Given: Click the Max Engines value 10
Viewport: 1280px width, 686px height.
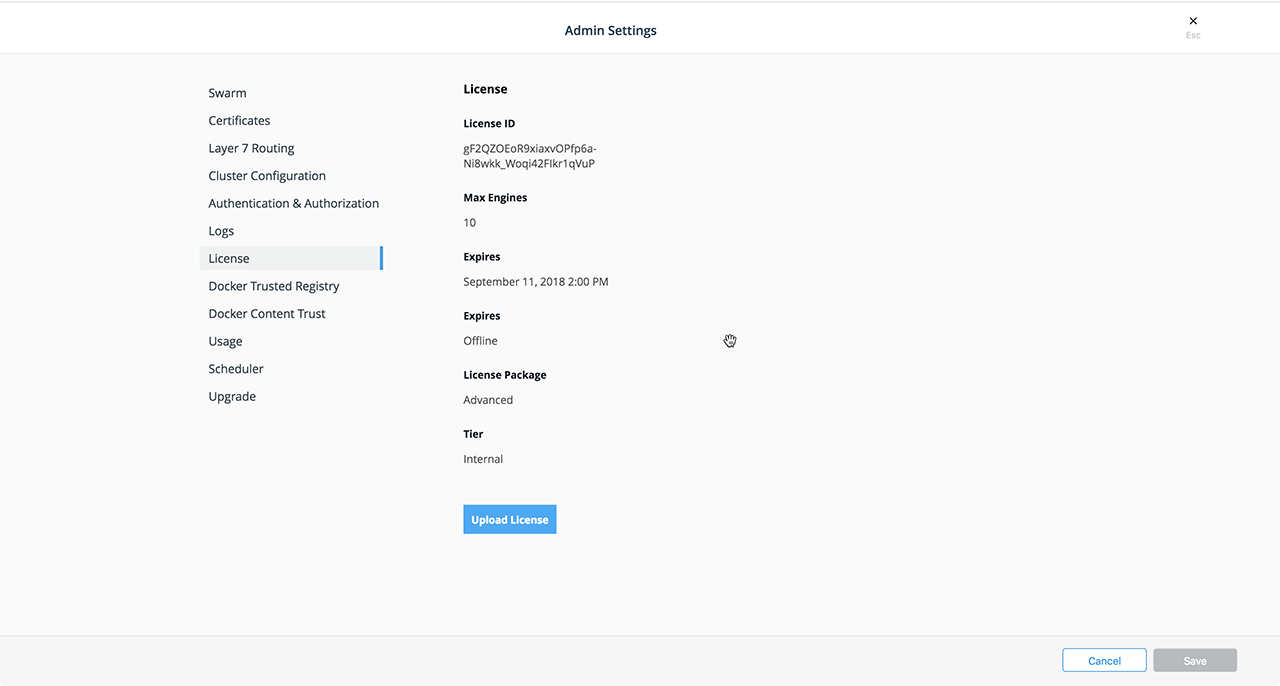Looking at the screenshot, I should (x=470, y=223).
